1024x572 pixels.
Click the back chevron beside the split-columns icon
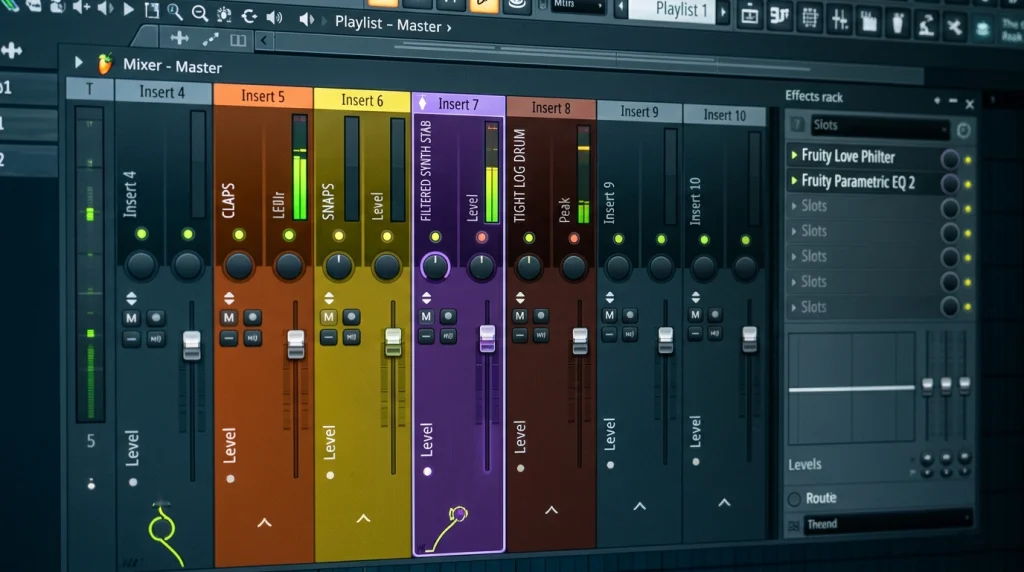264,40
